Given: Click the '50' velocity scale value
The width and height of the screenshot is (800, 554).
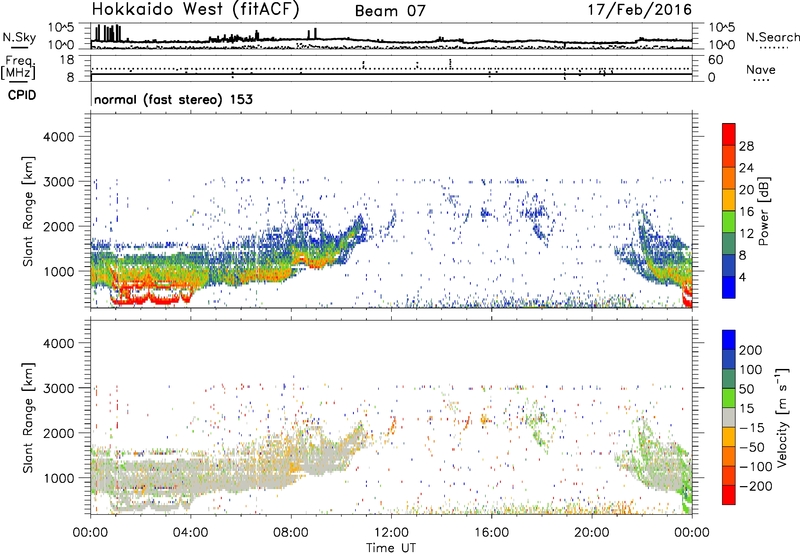Looking at the screenshot, I should coord(746,389).
